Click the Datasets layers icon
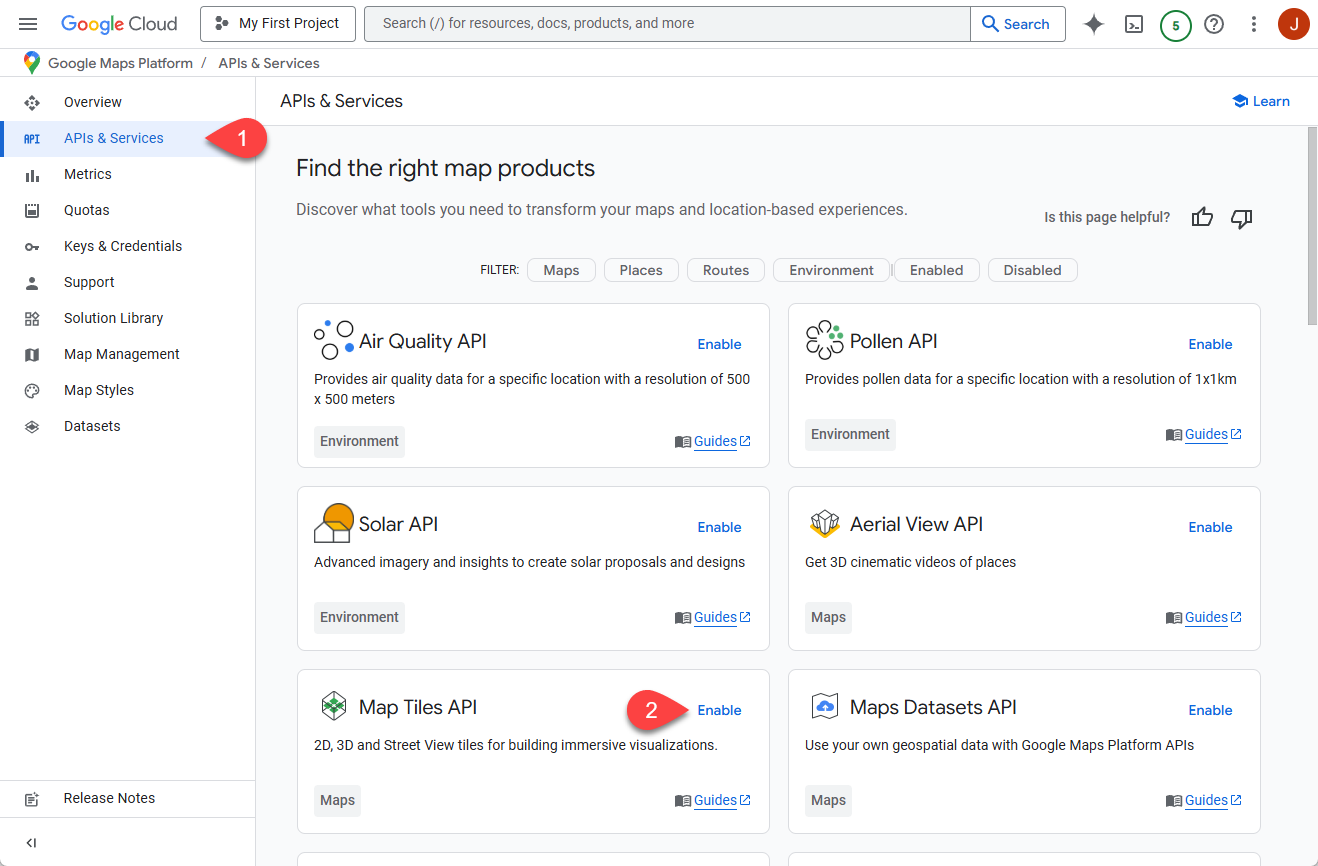The width and height of the screenshot is (1318, 866). [32, 426]
